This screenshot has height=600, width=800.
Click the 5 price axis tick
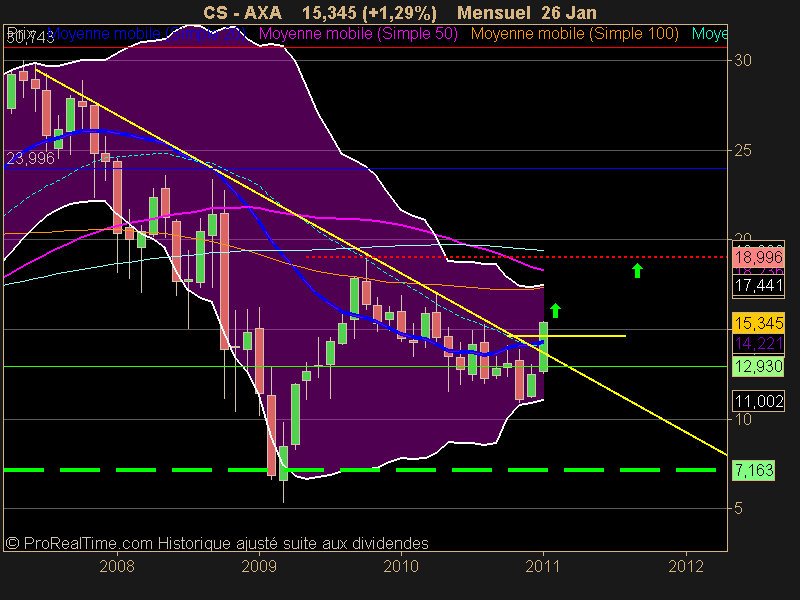pos(738,509)
